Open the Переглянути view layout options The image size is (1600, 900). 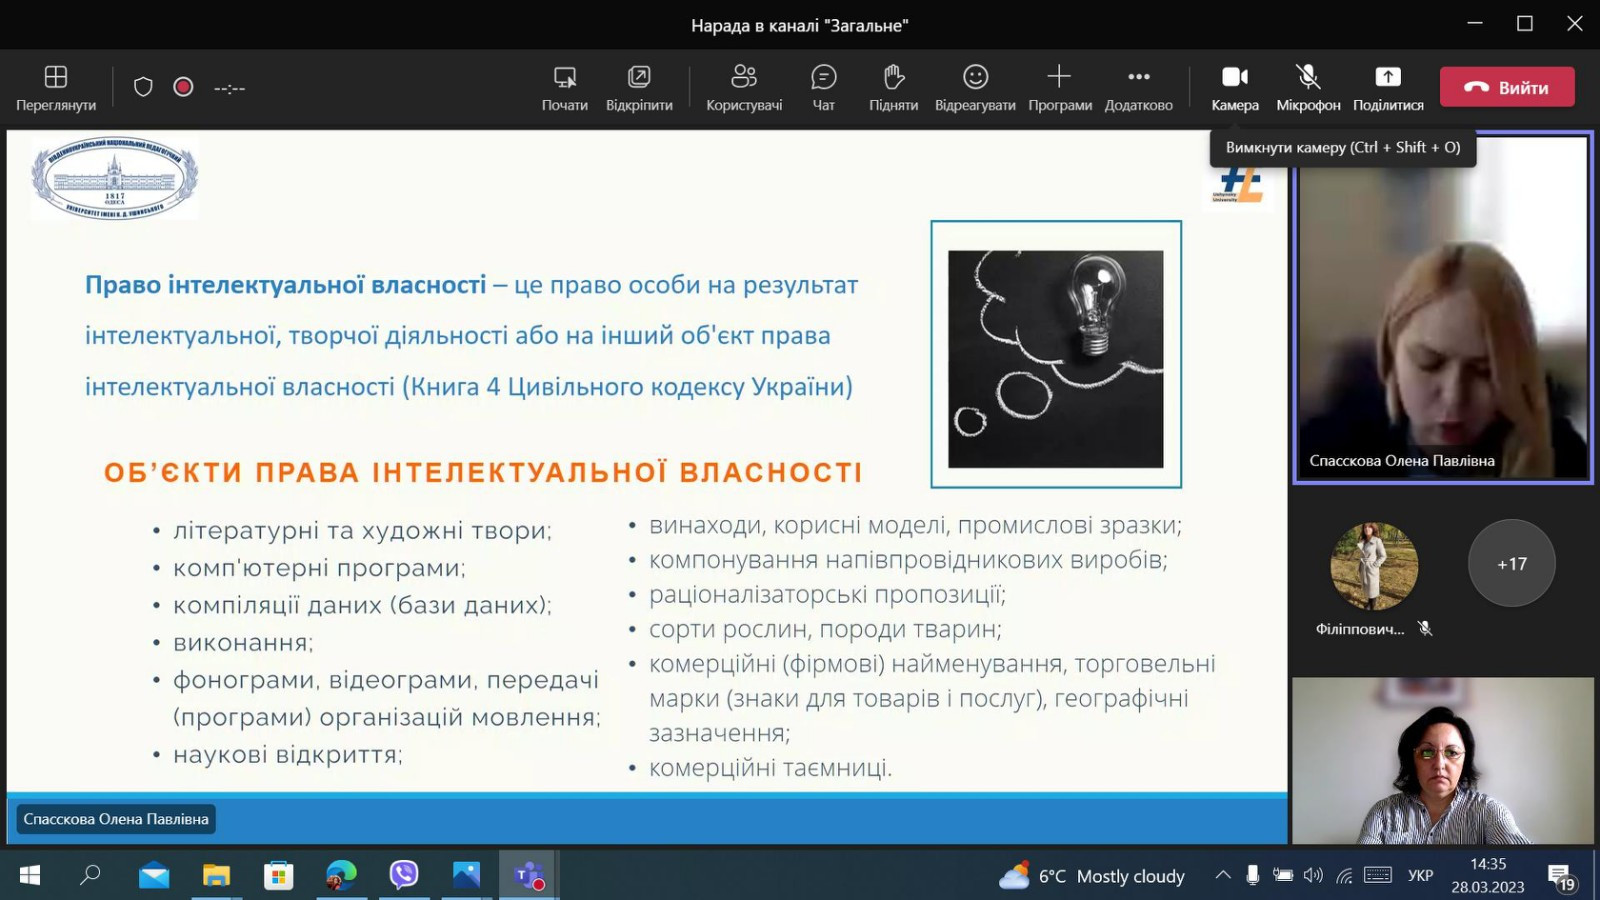click(x=56, y=87)
